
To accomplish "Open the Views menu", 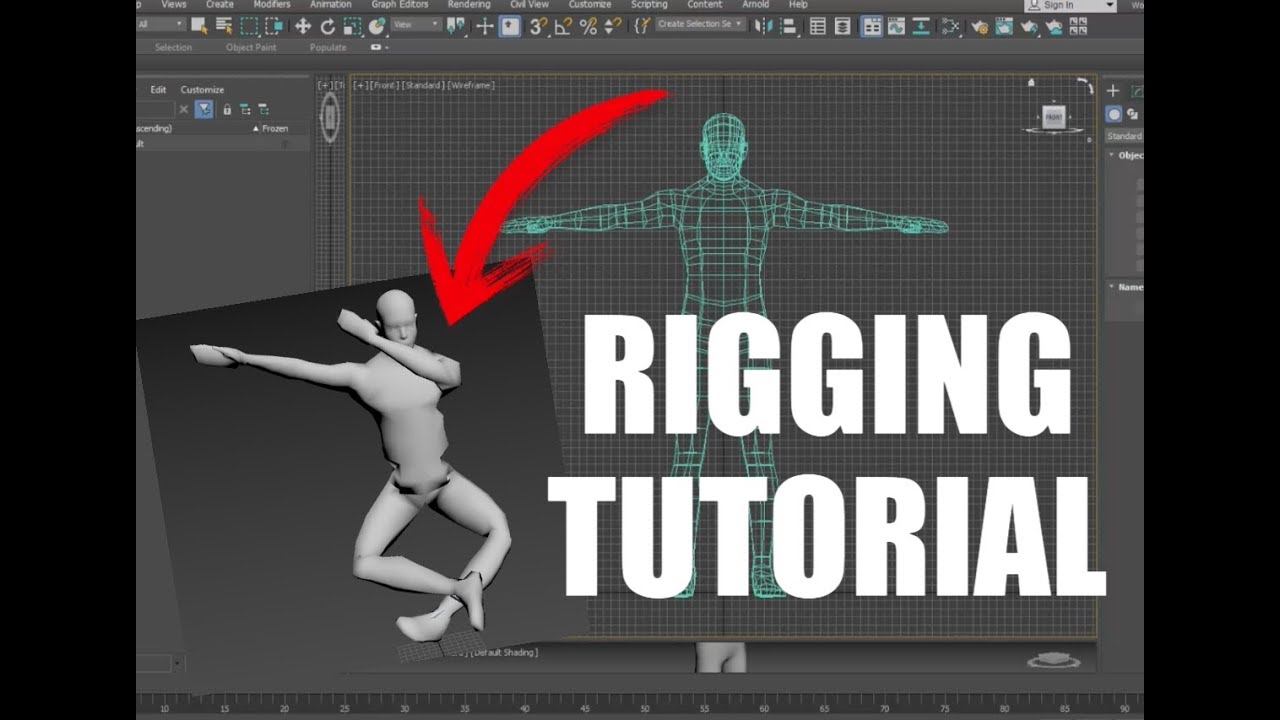I will (174, 5).
